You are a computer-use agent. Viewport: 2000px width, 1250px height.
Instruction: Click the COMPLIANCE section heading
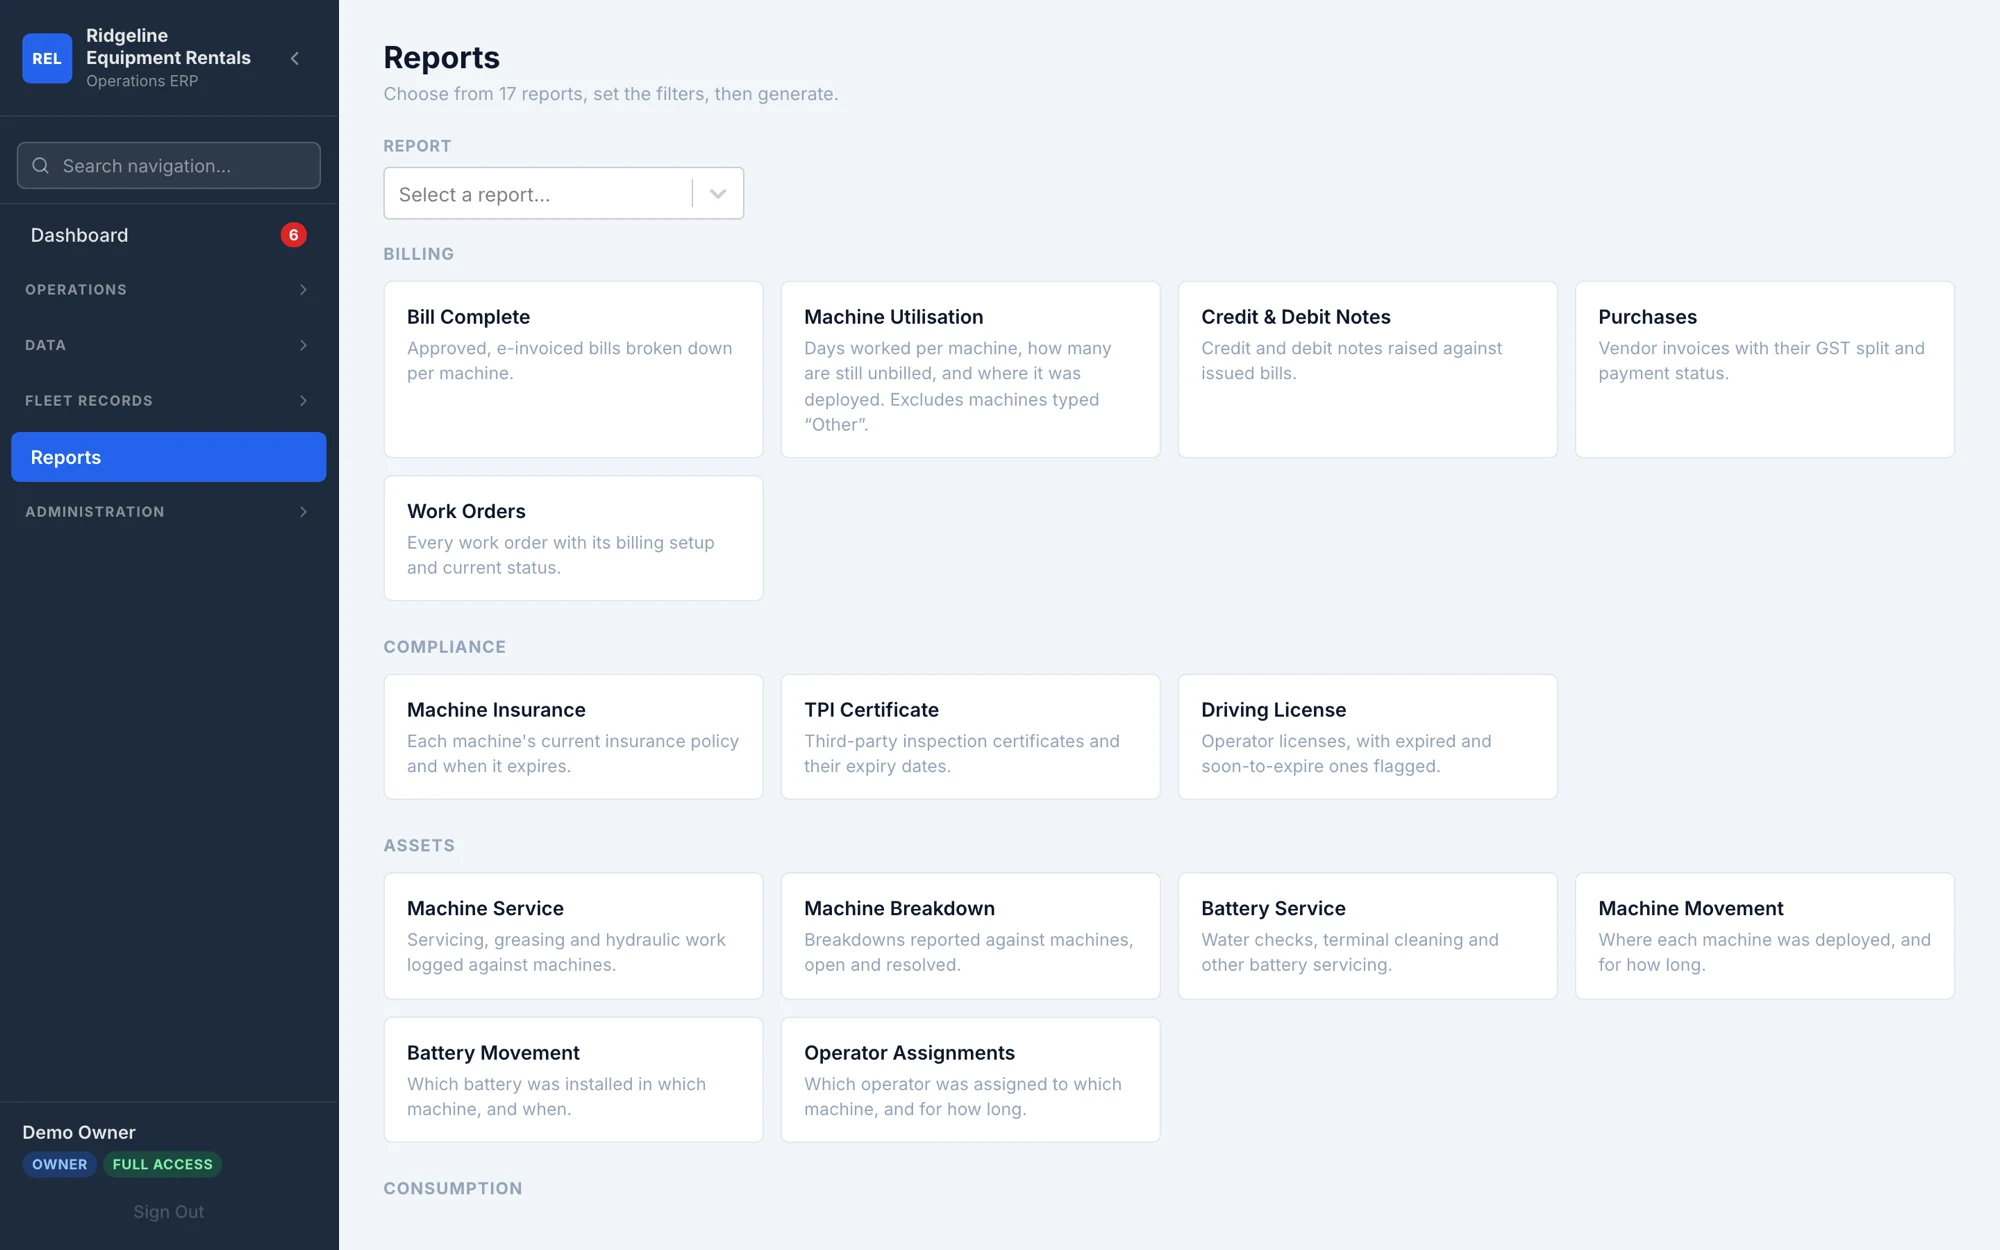click(445, 647)
